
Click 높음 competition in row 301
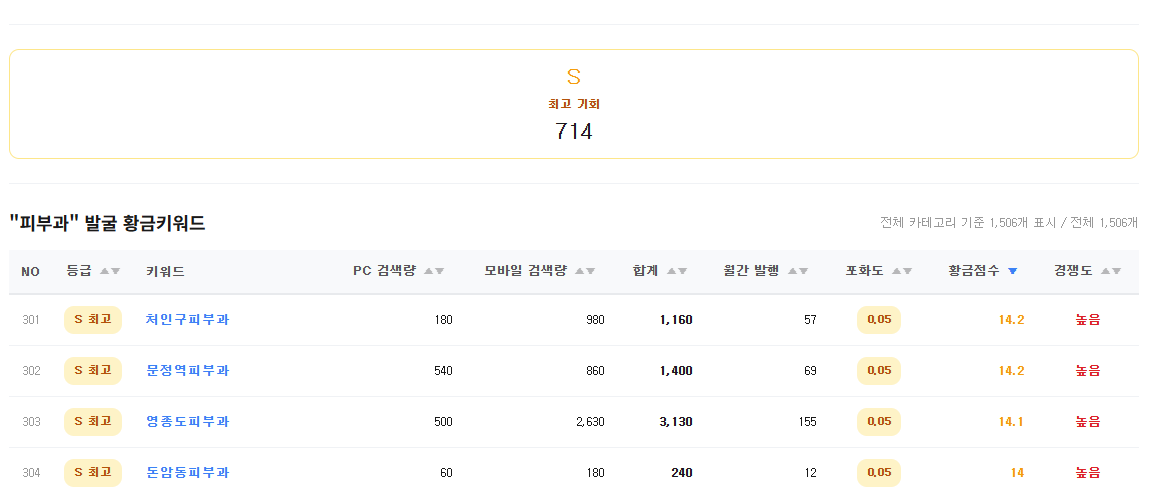click(x=1087, y=319)
